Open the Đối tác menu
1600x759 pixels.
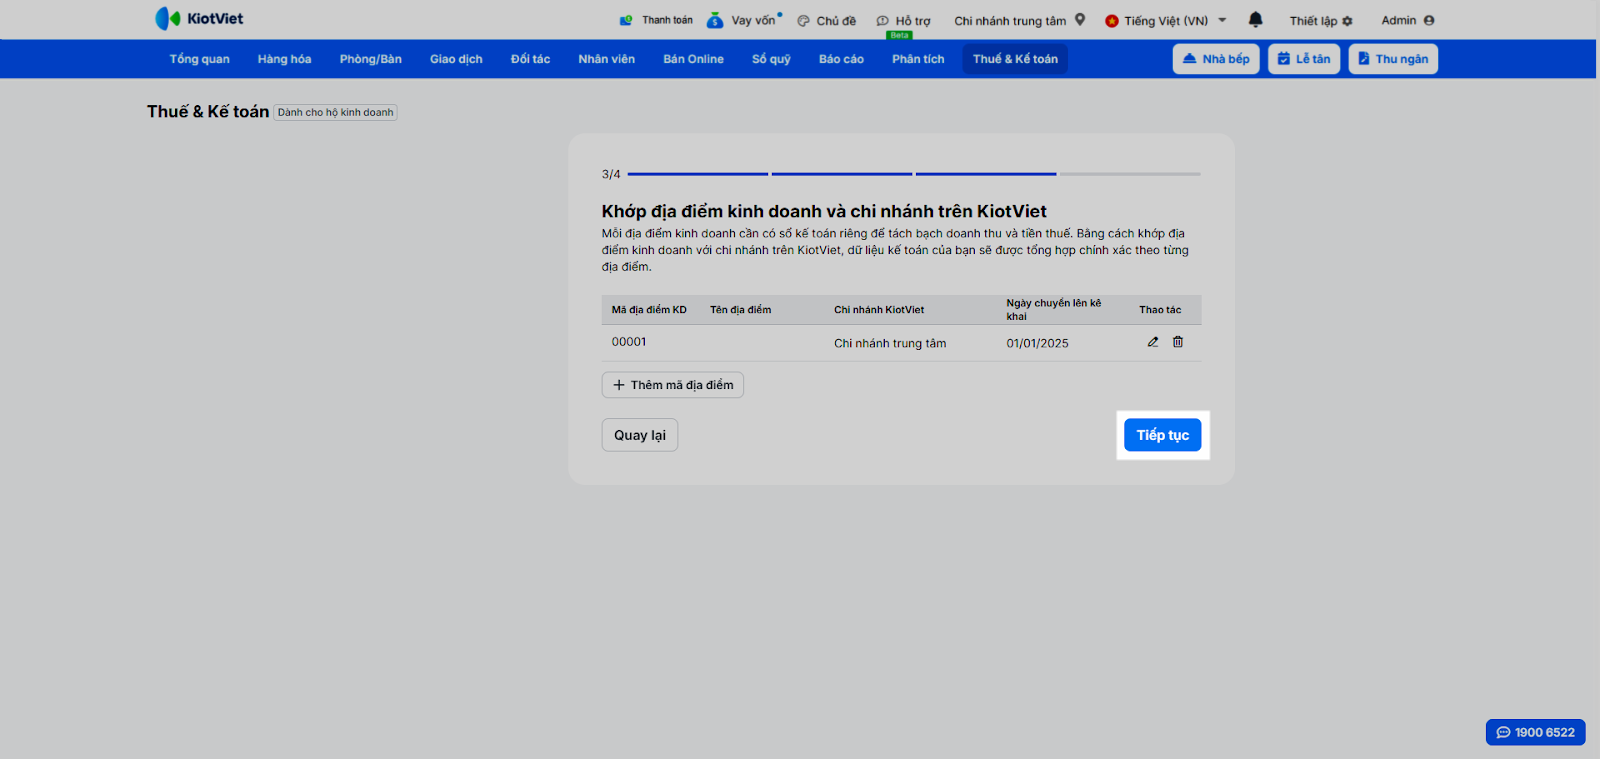tap(530, 59)
